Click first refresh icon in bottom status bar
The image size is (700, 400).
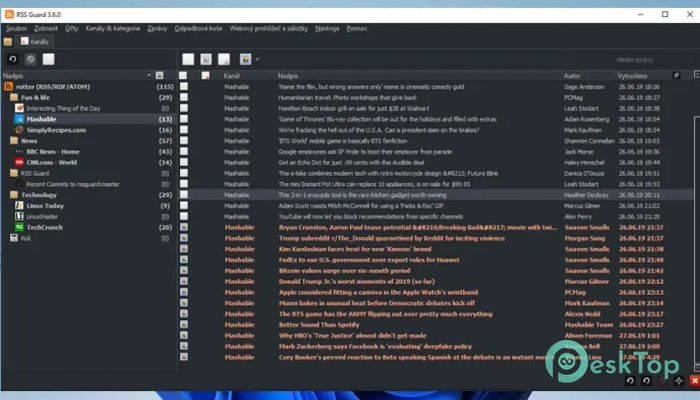630,381
